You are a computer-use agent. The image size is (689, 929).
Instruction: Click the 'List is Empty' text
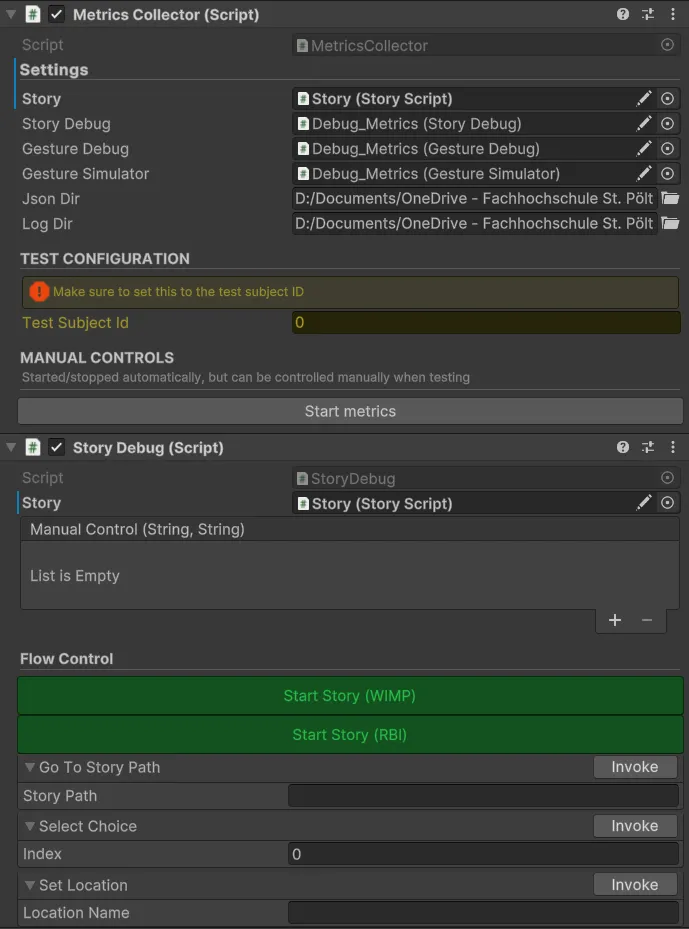coord(75,576)
